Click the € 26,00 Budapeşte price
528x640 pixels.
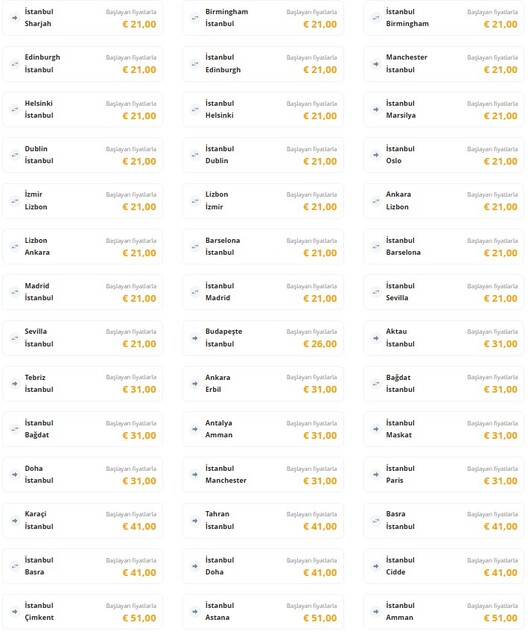click(x=320, y=344)
